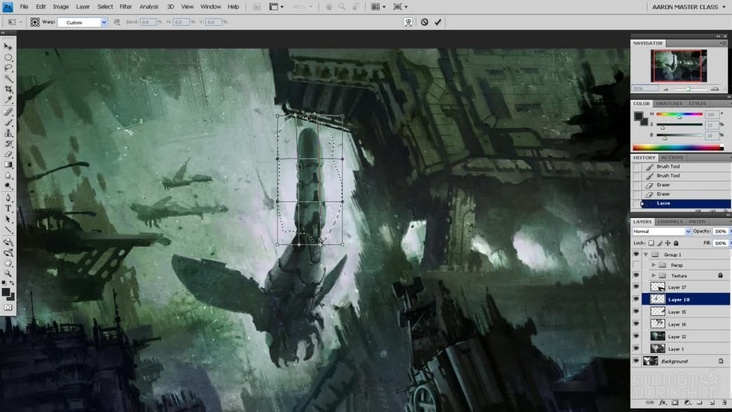Image resolution: width=732 pixels, height=412 pixels.
Task: Select the Lasso tool
Action: [9, 69]
